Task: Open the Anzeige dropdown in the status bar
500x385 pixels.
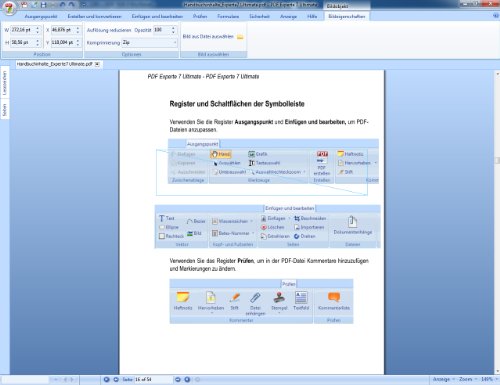Action: (x=444, y=379)
